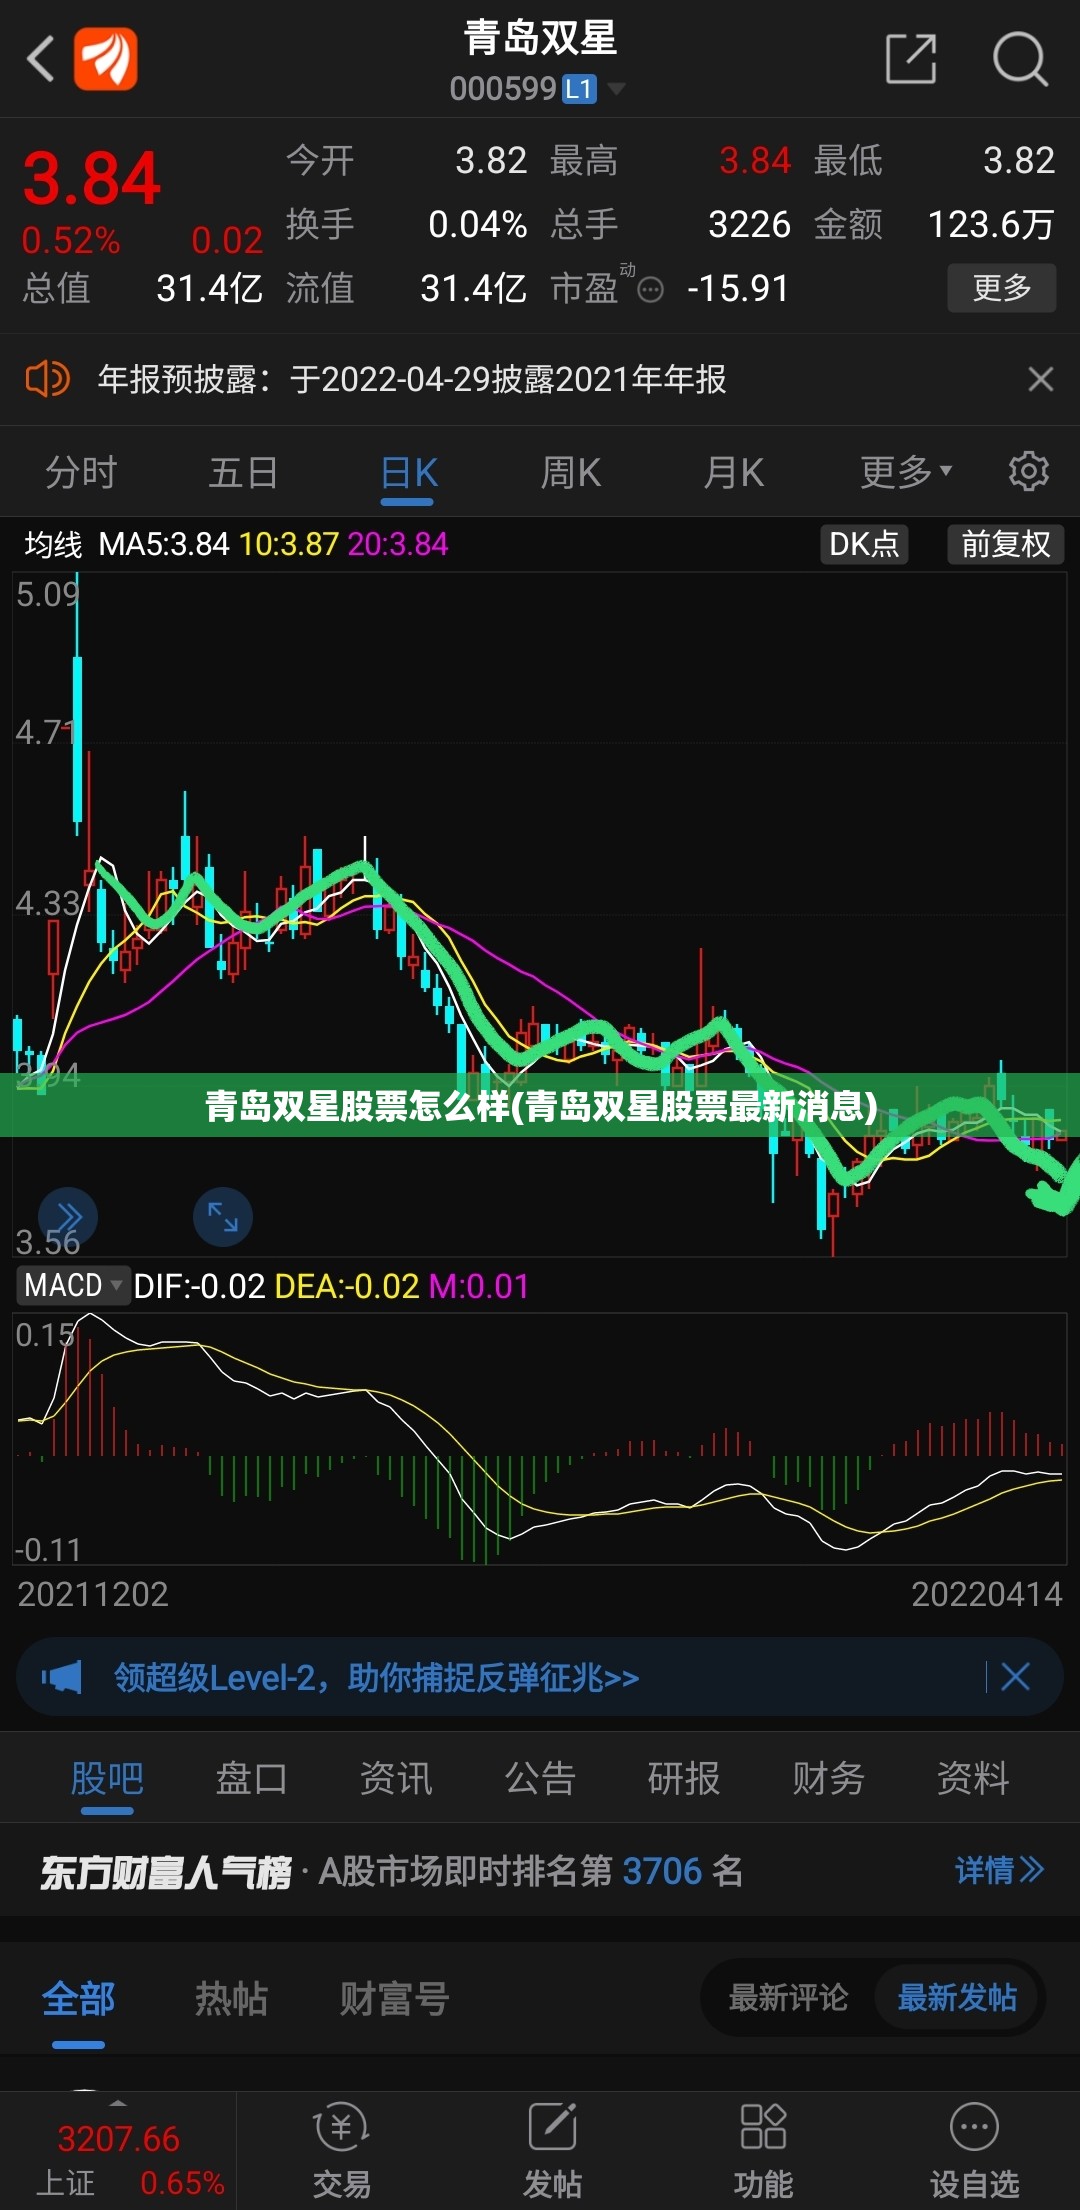The height and width of the screenshot is (2210, 1080).
Task: Share this stock page via share icon
Action: pyautogui.click(x=911, y=59)
